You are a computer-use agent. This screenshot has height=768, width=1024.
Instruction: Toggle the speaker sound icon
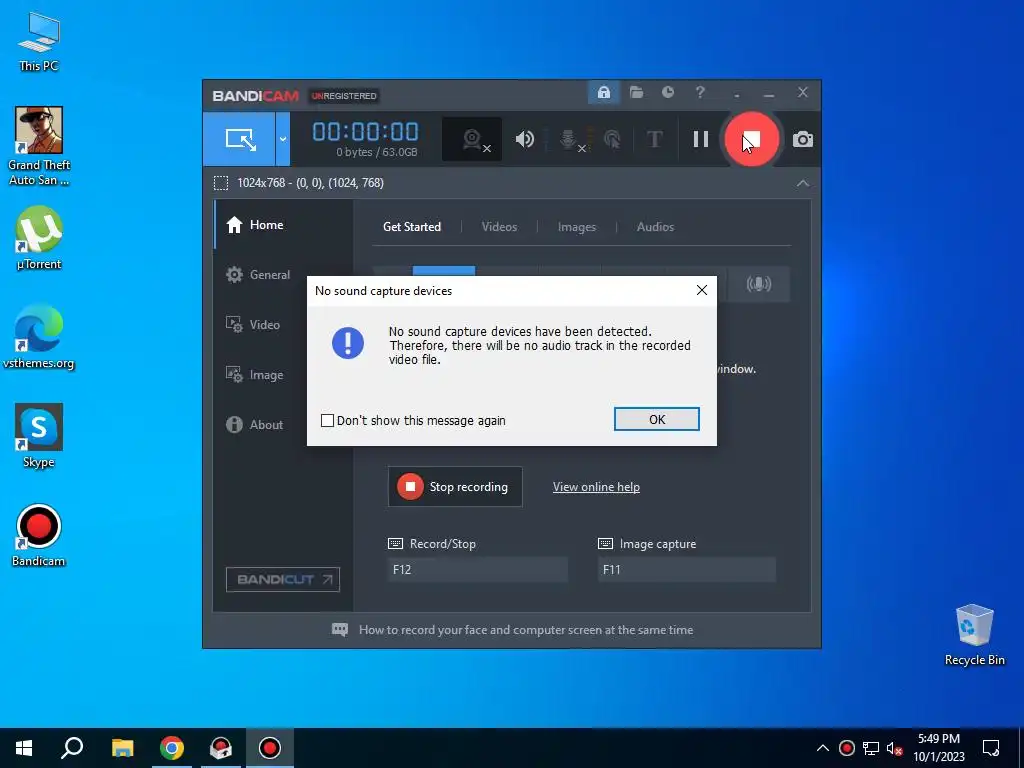524,139
